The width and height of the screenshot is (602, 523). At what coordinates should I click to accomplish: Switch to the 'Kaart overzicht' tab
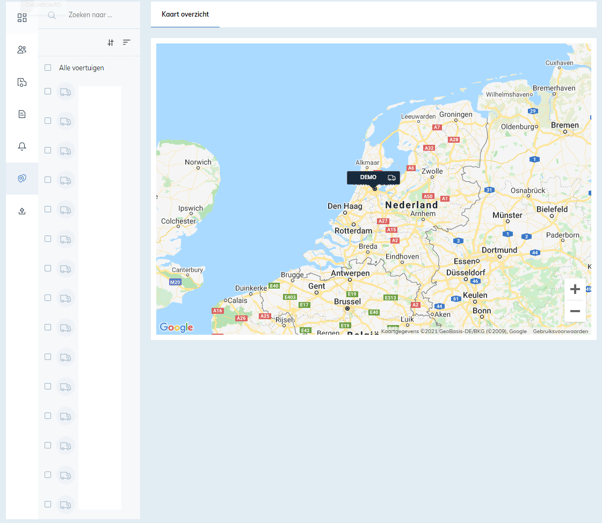185,15
